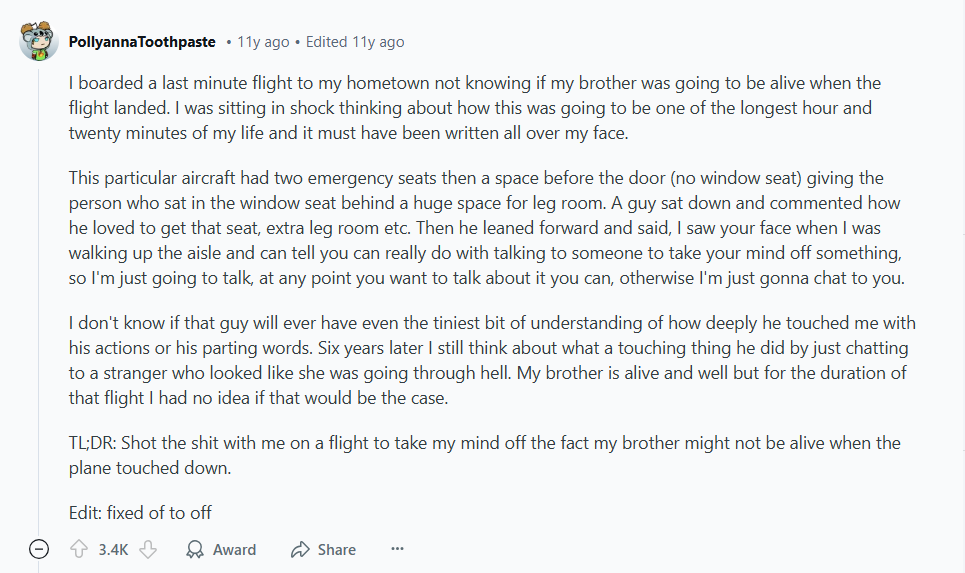The height and width of the screenshot is (573, 965).
Task: Click the "Edit: fixed of to off" line
Action: point(140,513)
